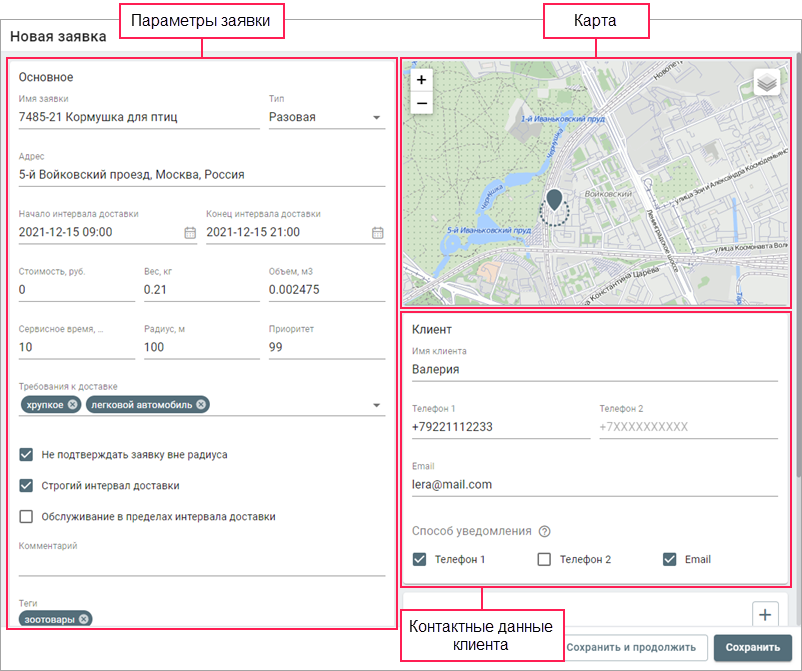Screen dimensions: 802x671
Task: Click the plus button below client panel
Action: pyautogui.click(x=764, y=614)
